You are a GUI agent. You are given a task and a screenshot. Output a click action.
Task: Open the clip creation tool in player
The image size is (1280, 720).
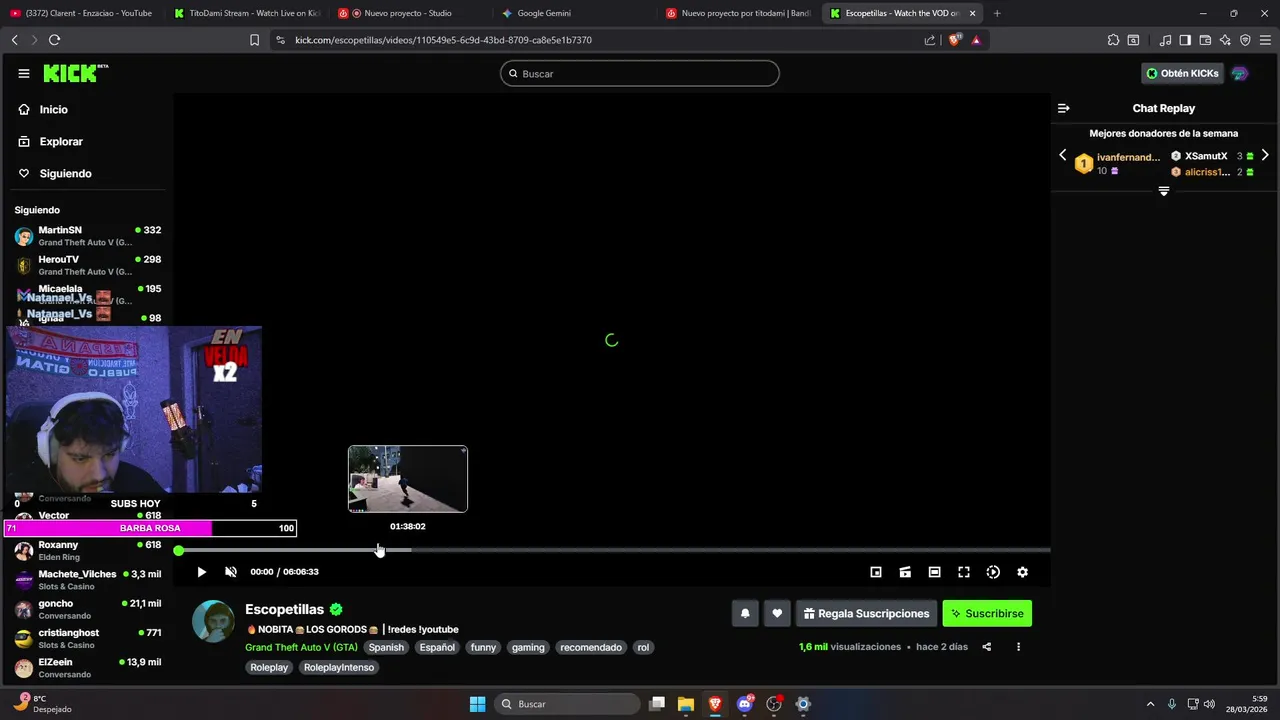tap(905, 572)
